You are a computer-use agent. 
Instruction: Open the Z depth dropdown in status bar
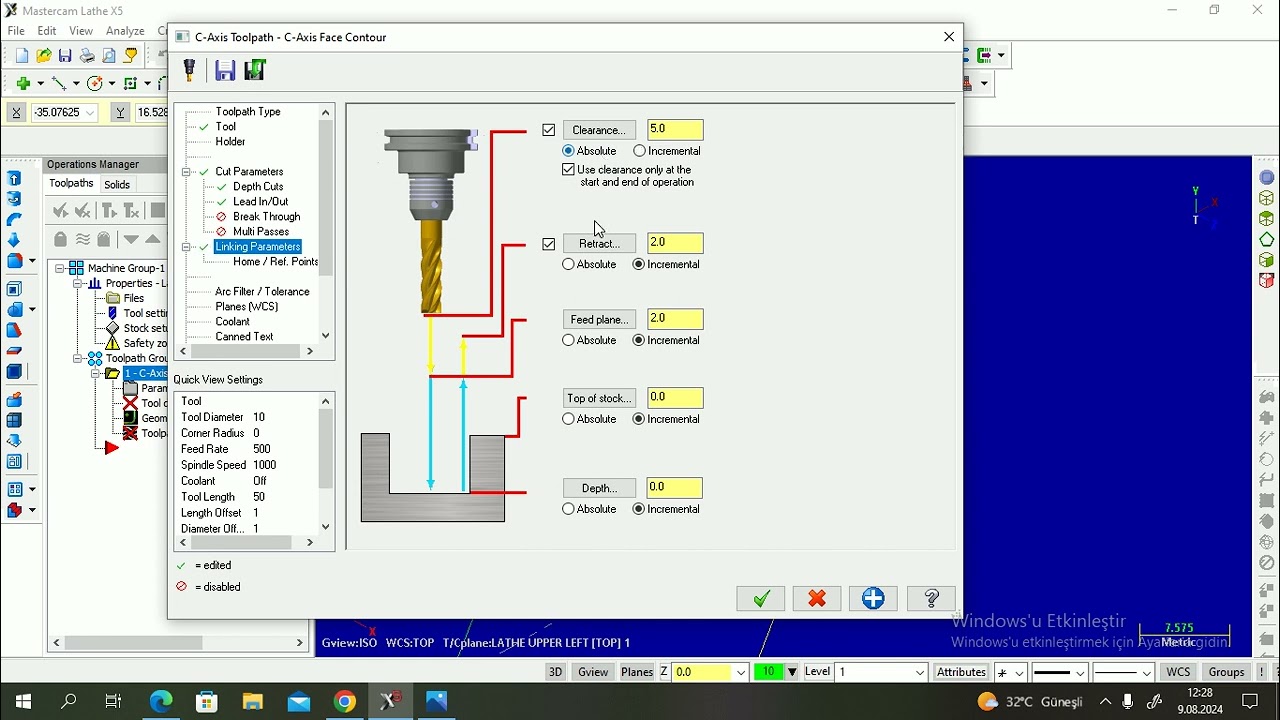point(741,672)
